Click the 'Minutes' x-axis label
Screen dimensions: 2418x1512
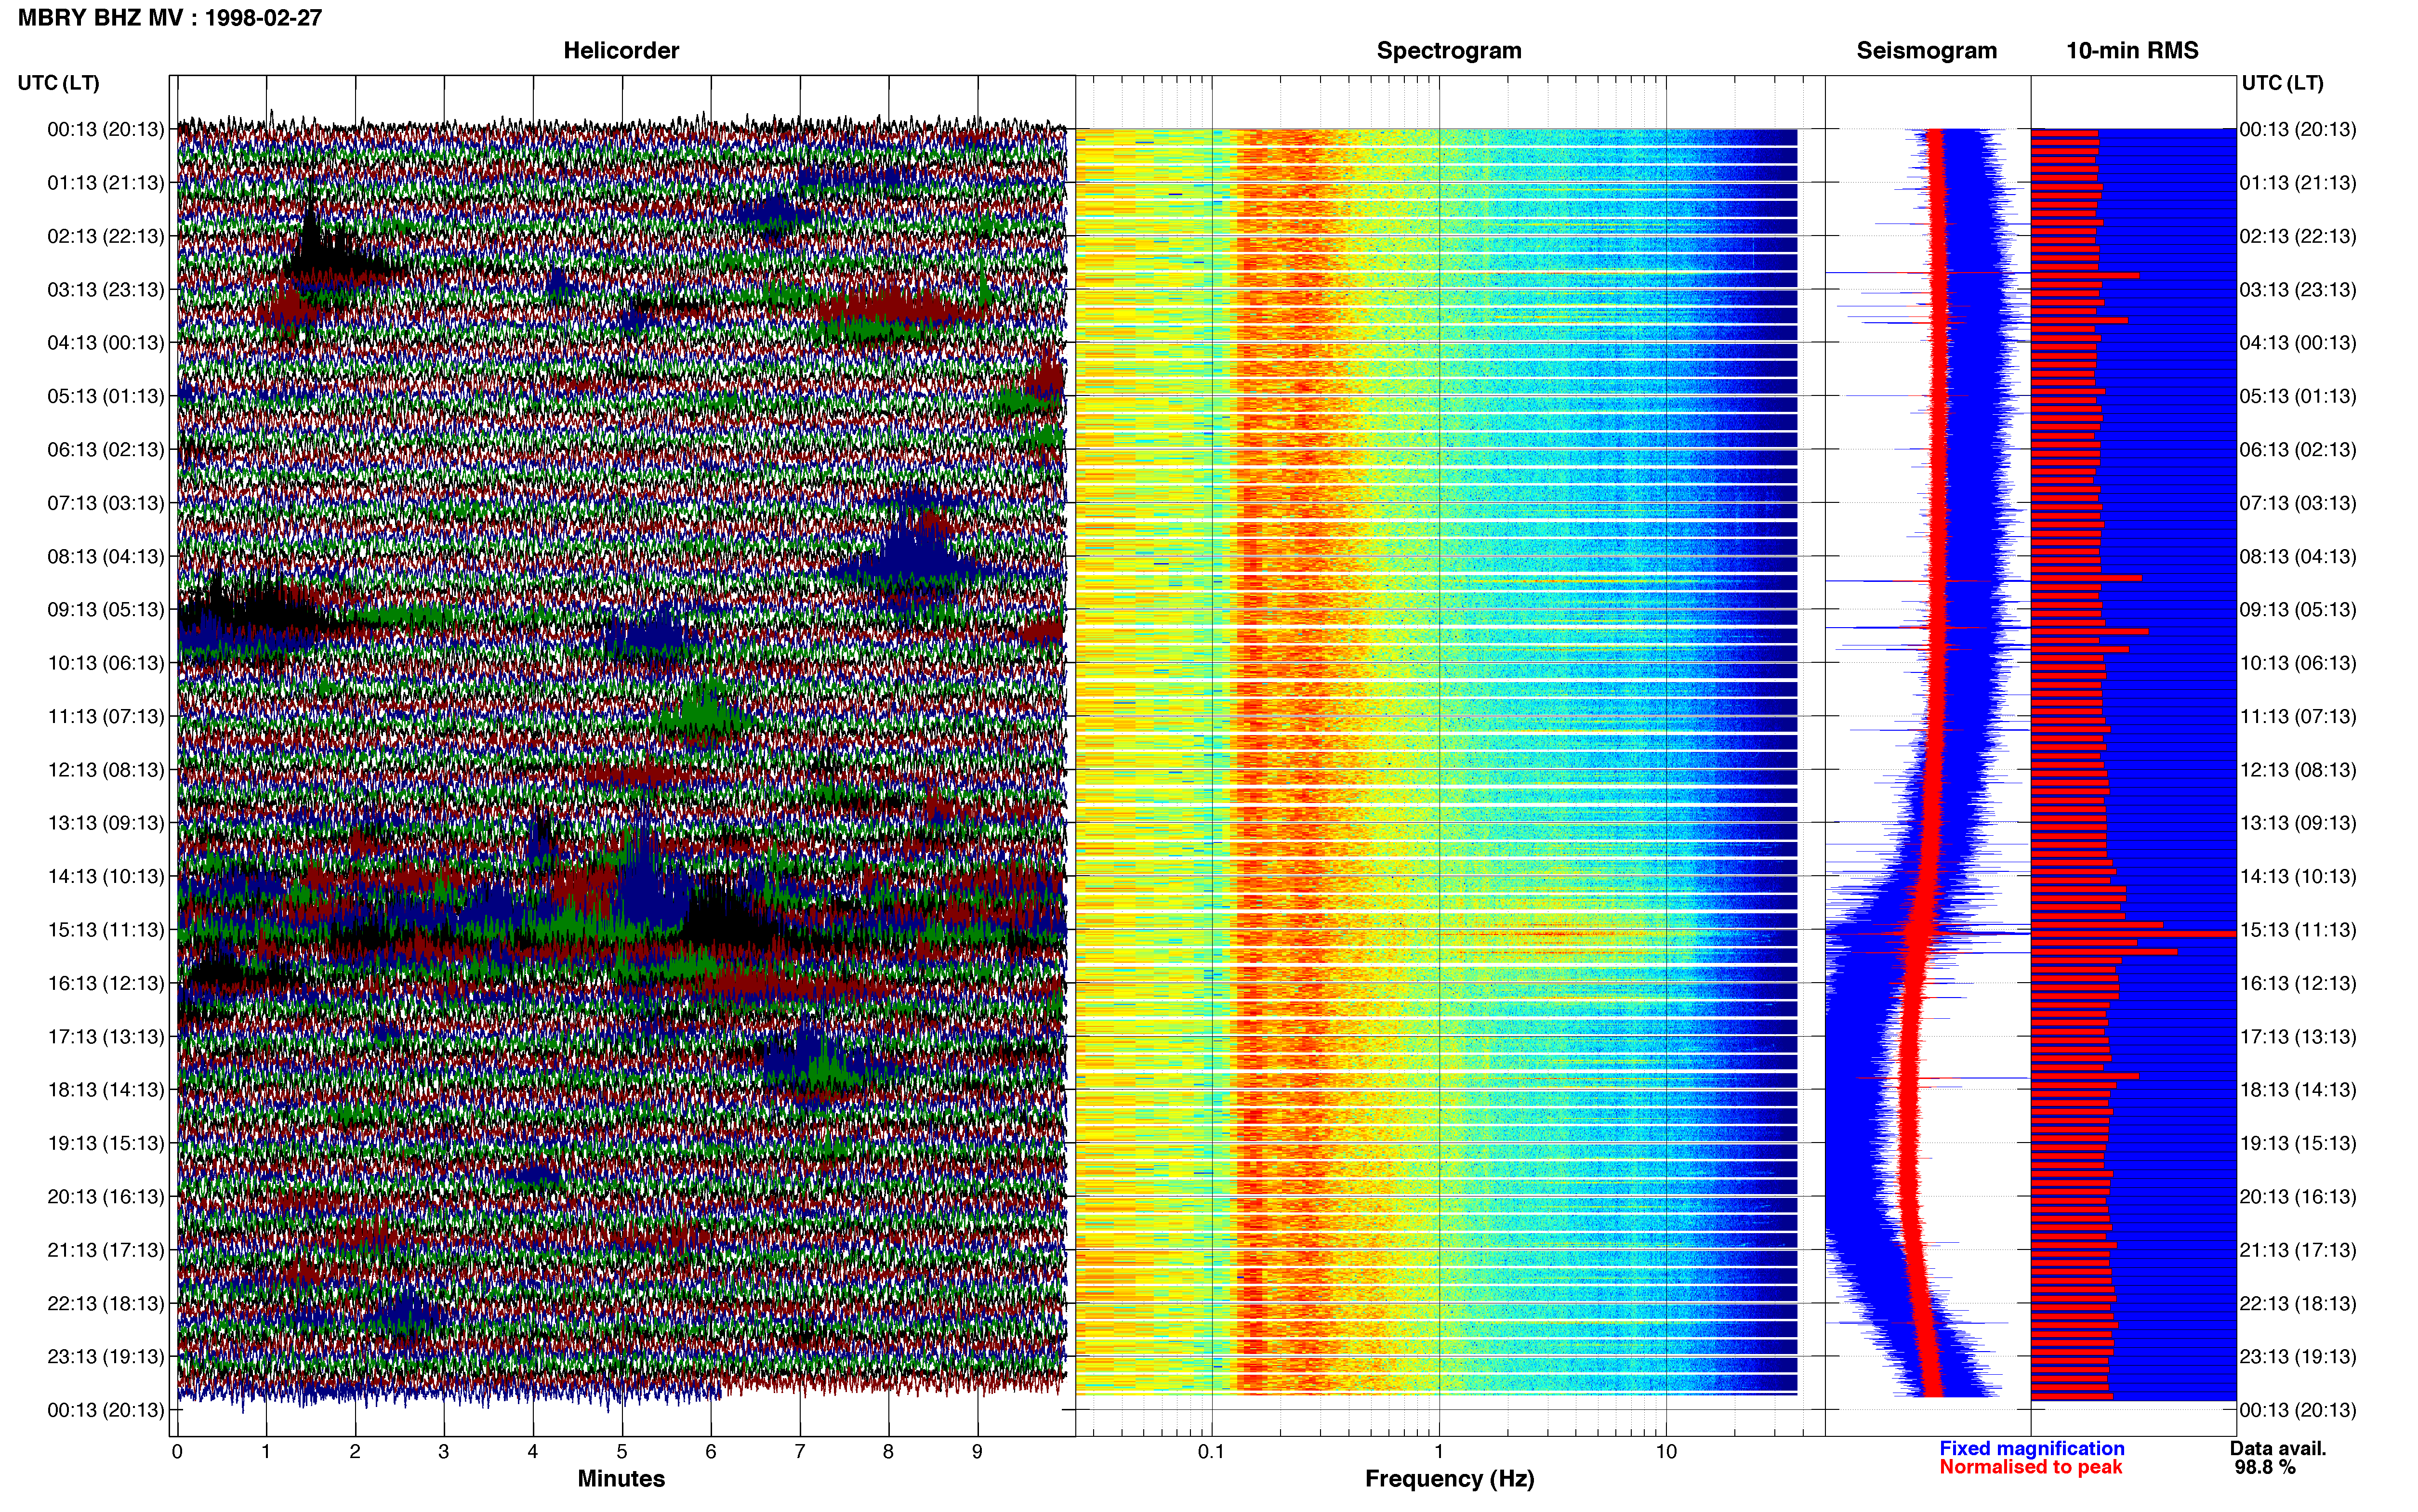click(621, 1479)
